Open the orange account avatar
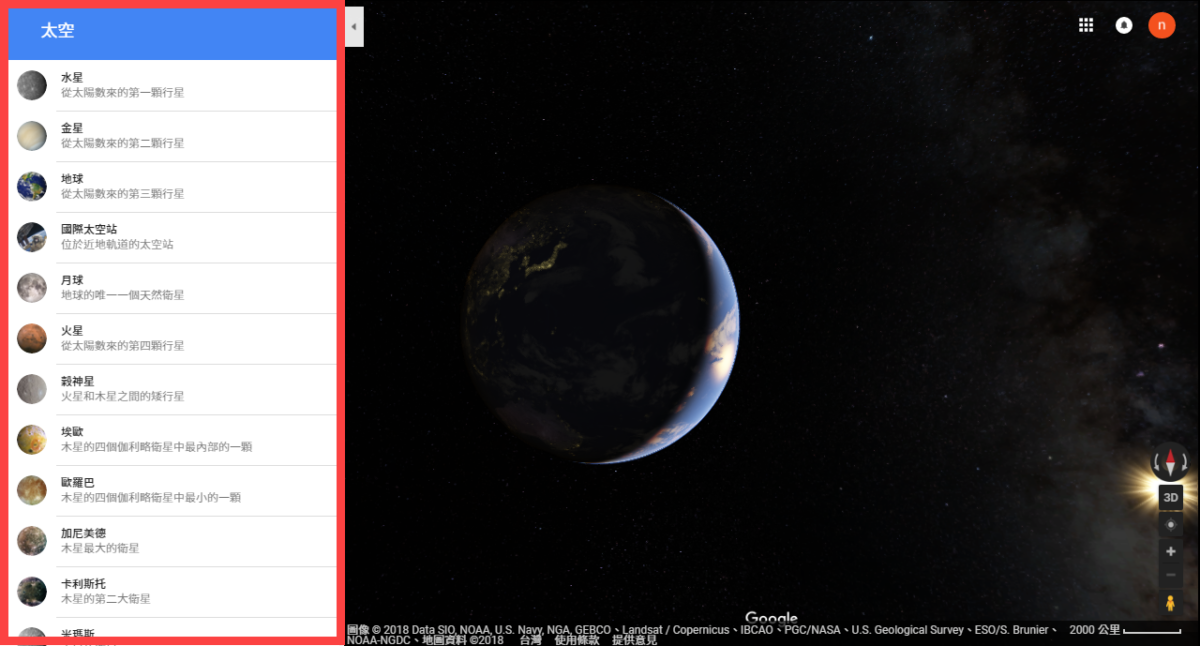The width and height of the screenshot is (1200, 646). pos(1161,26)
